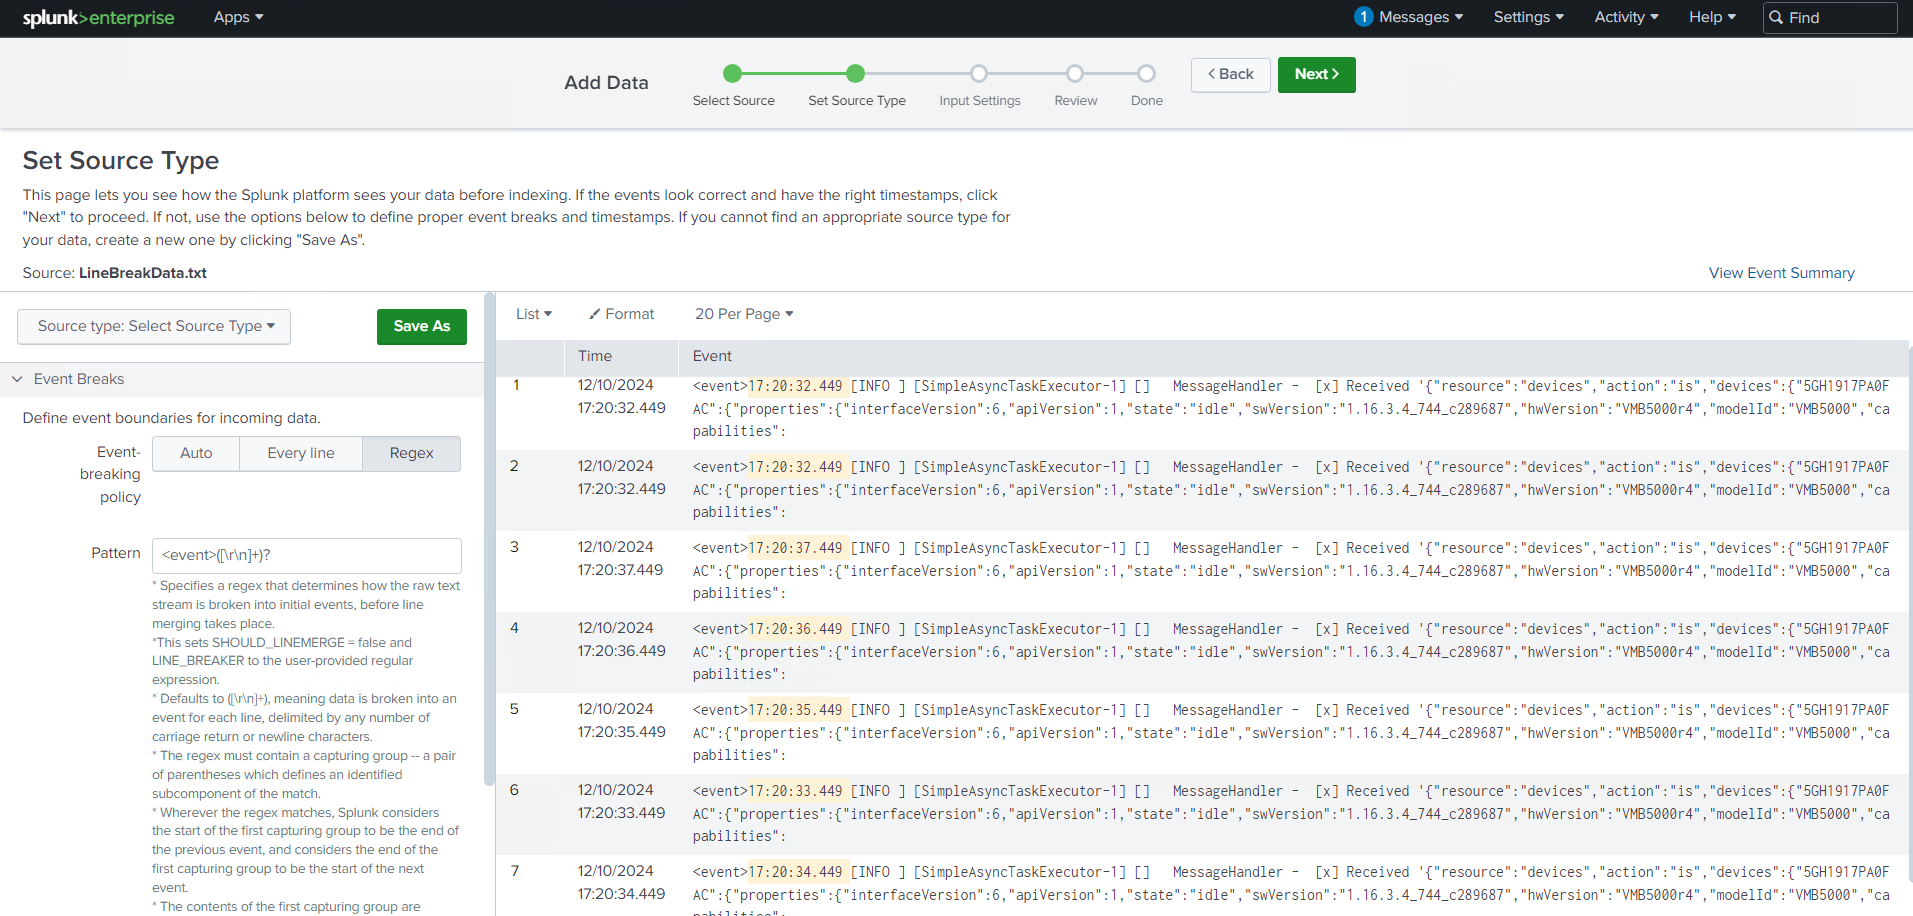
Task: Open the Settings menu
Action: [1527, 17]
